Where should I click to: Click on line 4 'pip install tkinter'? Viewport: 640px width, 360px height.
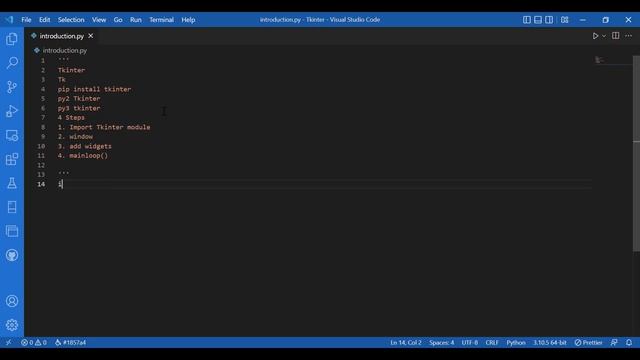point(94,89)
